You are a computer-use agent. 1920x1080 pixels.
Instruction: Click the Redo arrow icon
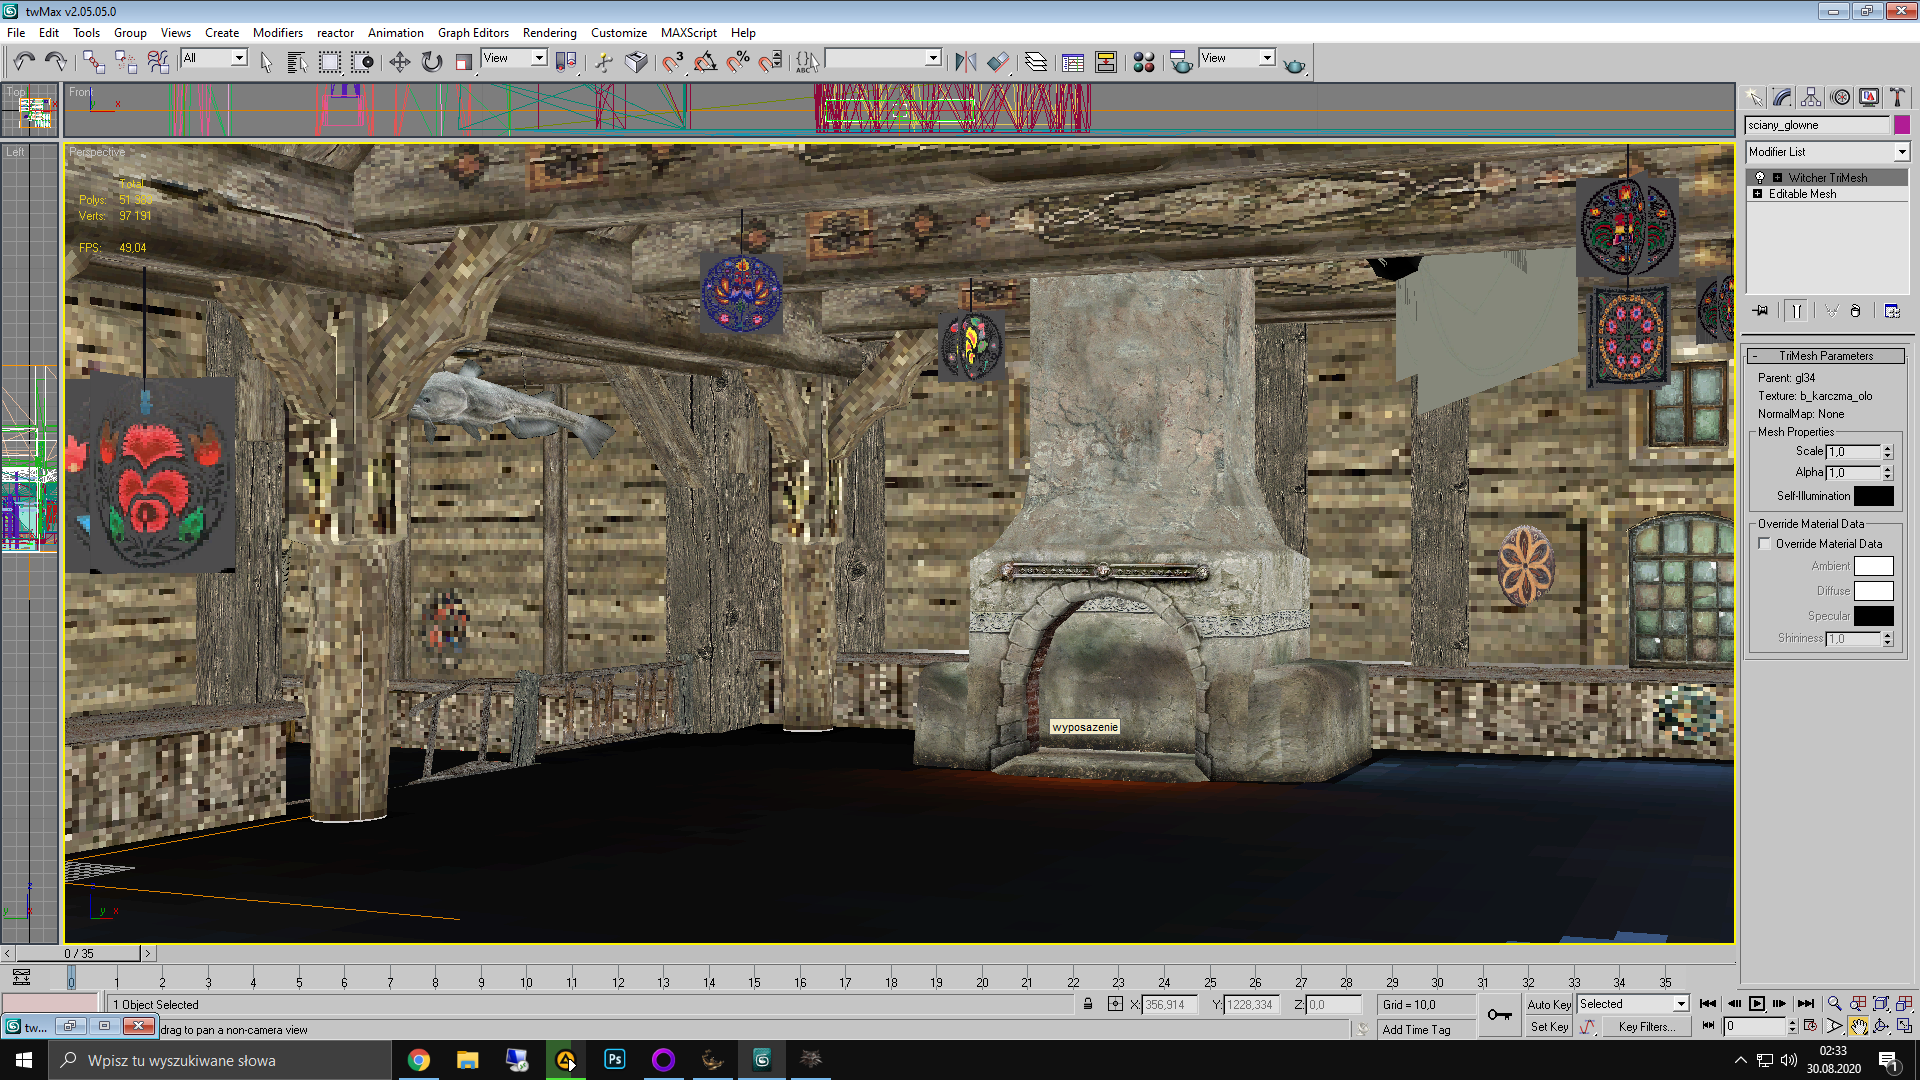(x=56, y=62)
